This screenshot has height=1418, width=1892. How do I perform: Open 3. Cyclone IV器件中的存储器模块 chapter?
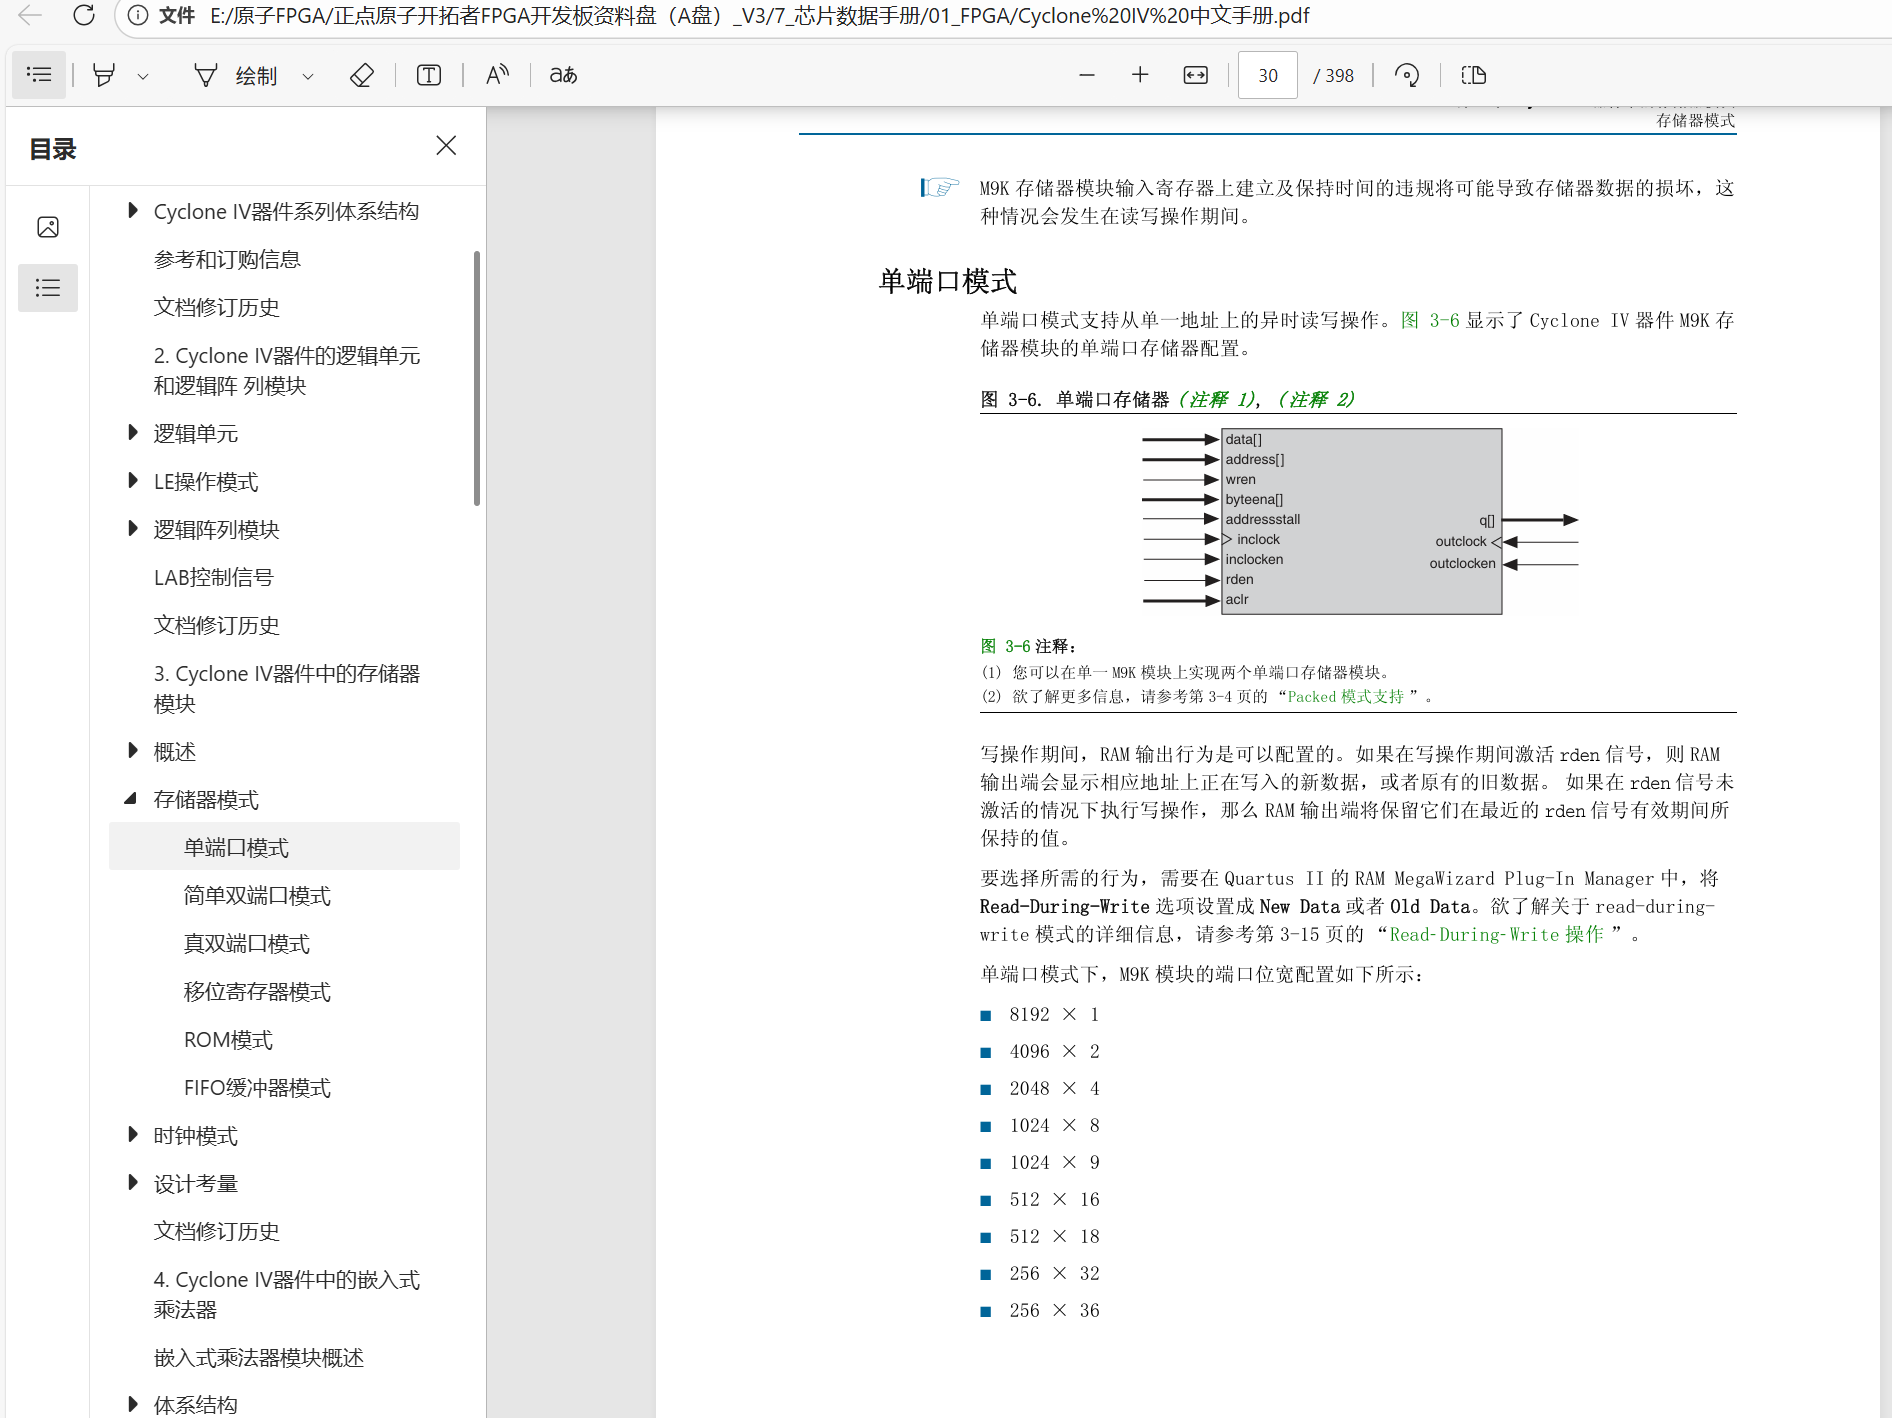287,689
